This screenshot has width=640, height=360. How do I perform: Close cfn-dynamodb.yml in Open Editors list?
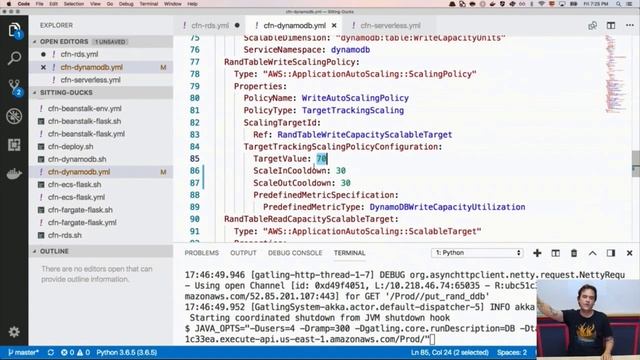(x=43, y=67)
